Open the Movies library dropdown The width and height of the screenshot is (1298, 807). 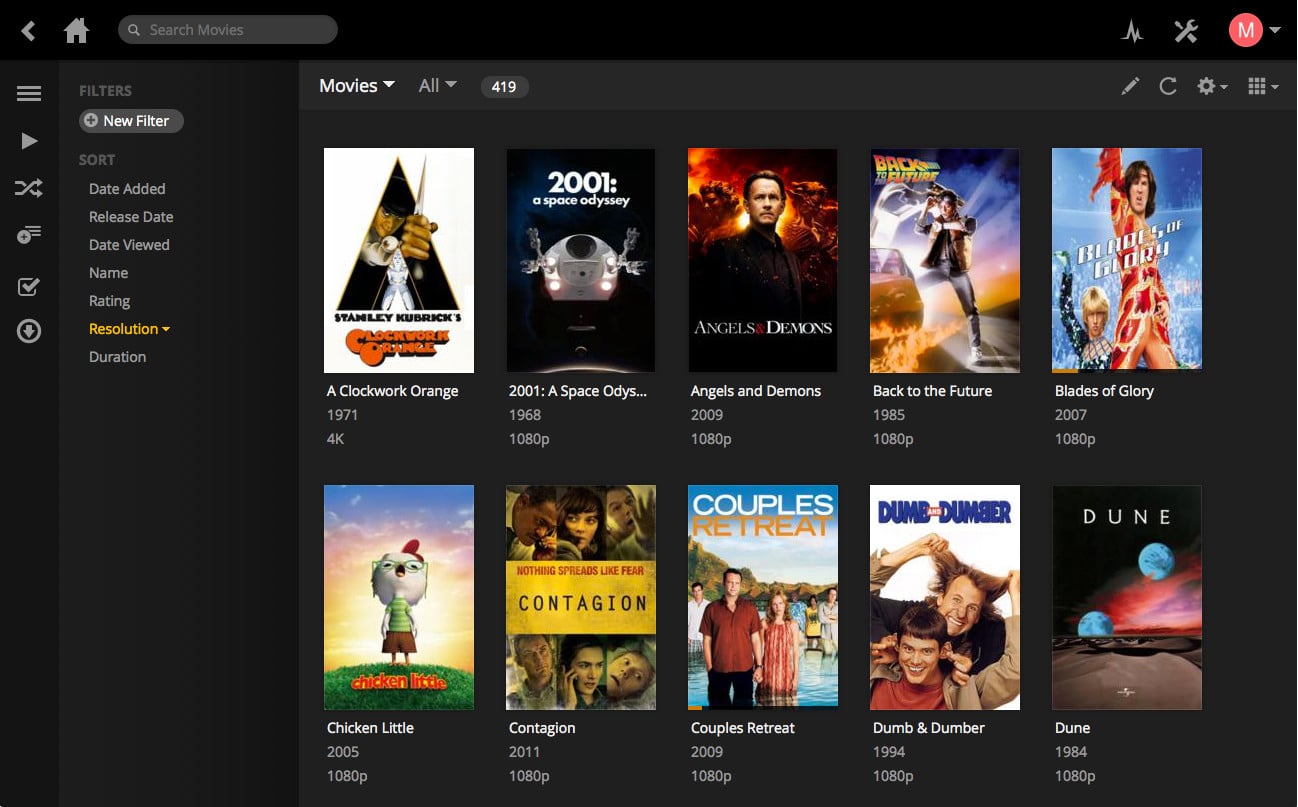click(x=357, y=86)
